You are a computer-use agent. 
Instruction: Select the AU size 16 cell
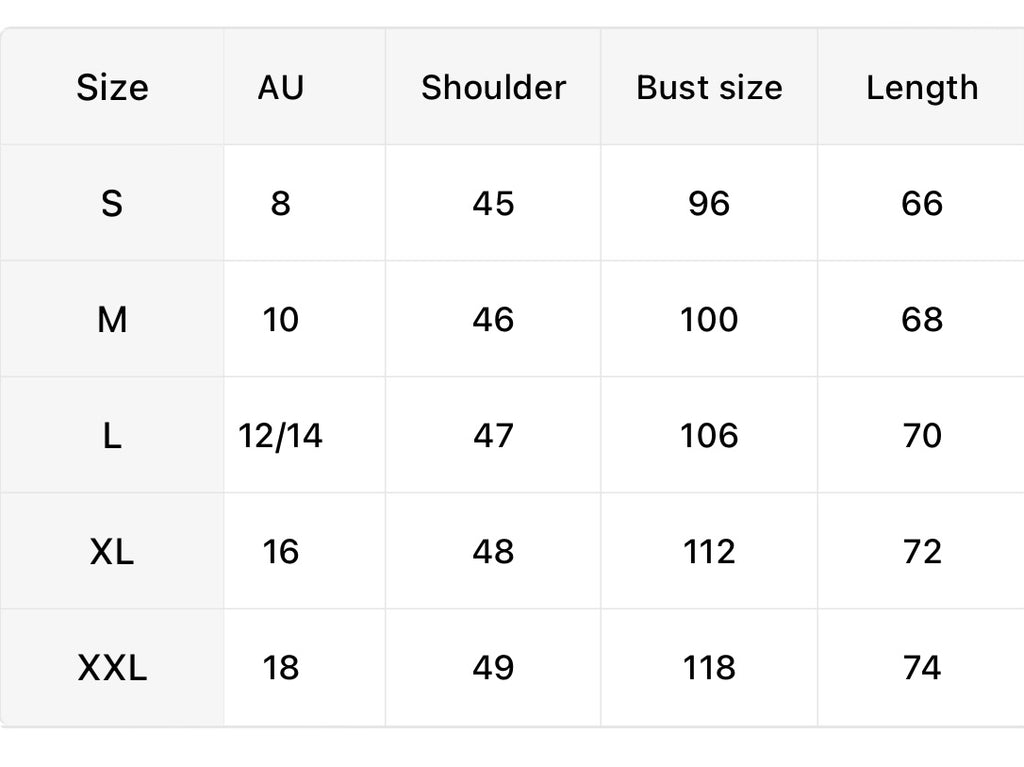281,552
